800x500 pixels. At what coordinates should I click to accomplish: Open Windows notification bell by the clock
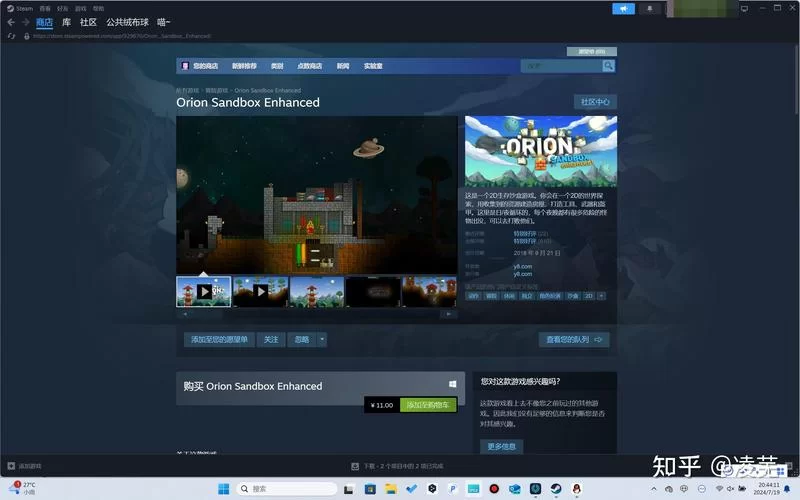(787, 489)
